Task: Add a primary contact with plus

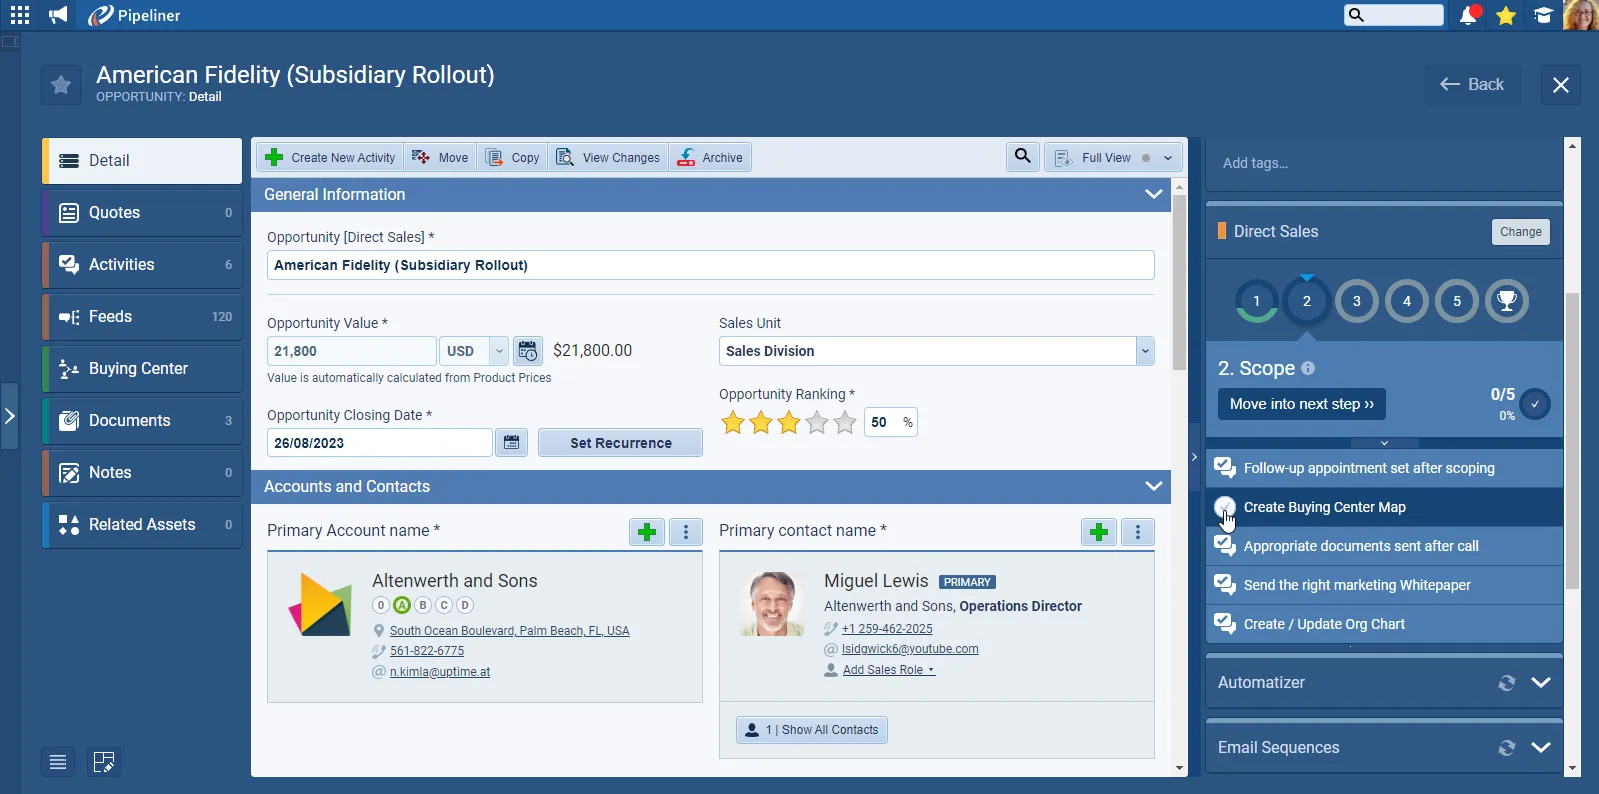Action: 1099,532
